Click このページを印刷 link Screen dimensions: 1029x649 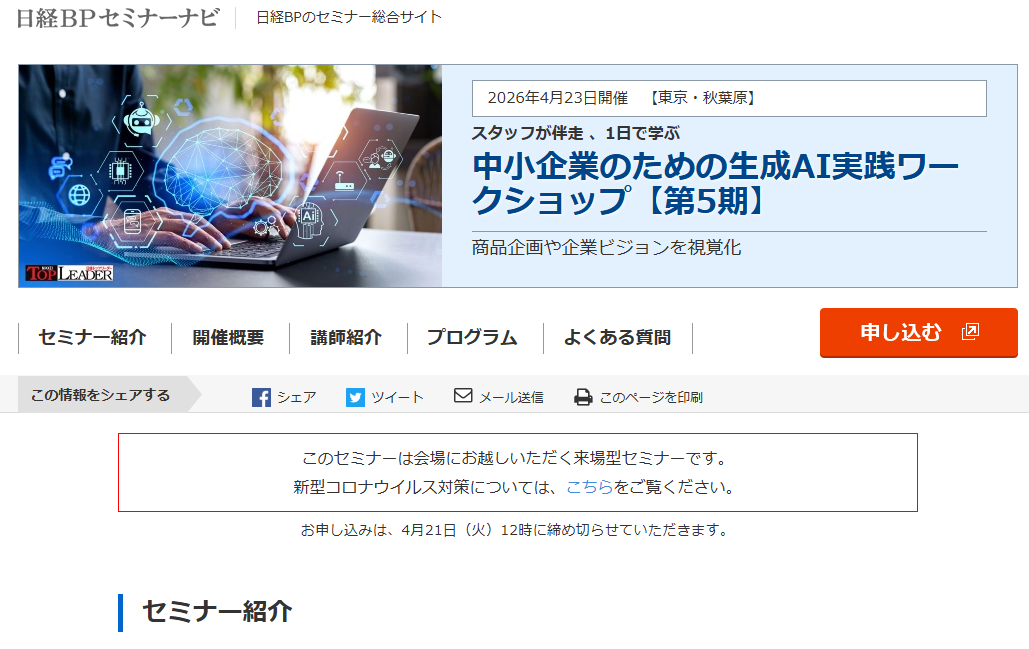point(651,397)
